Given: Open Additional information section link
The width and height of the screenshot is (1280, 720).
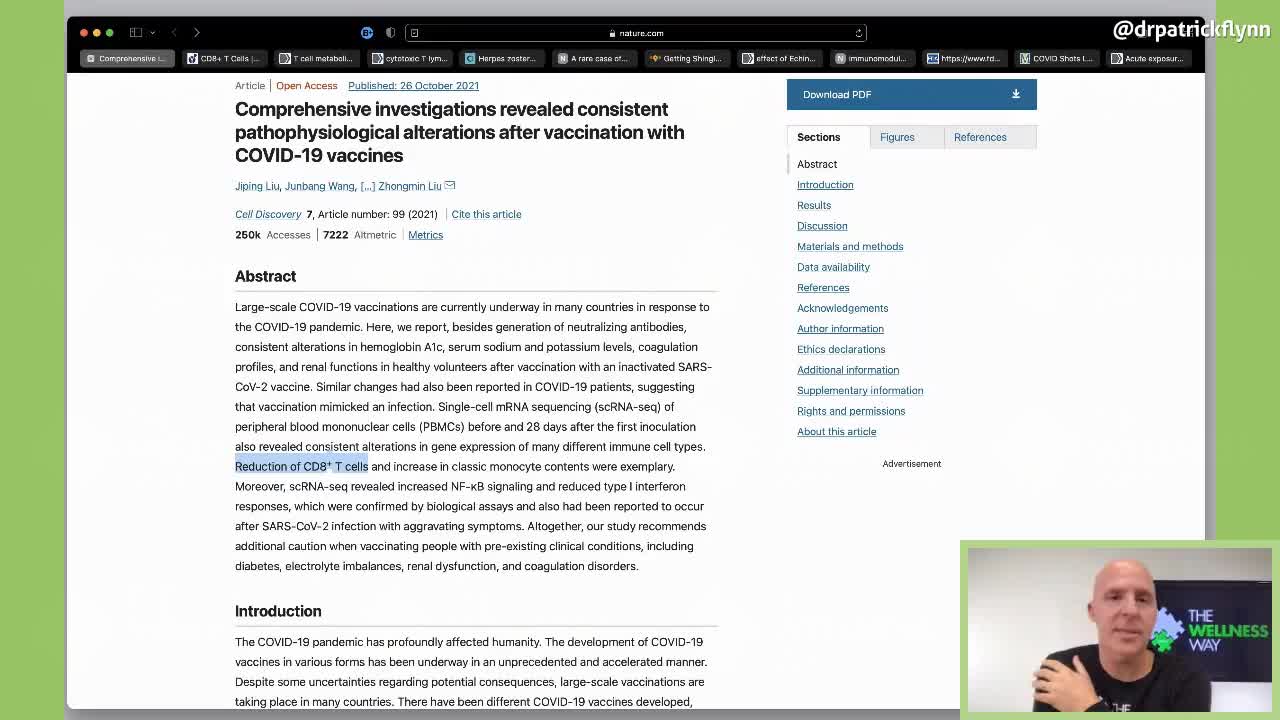Looking at the screenshot, I should click(x=848, y=370).
